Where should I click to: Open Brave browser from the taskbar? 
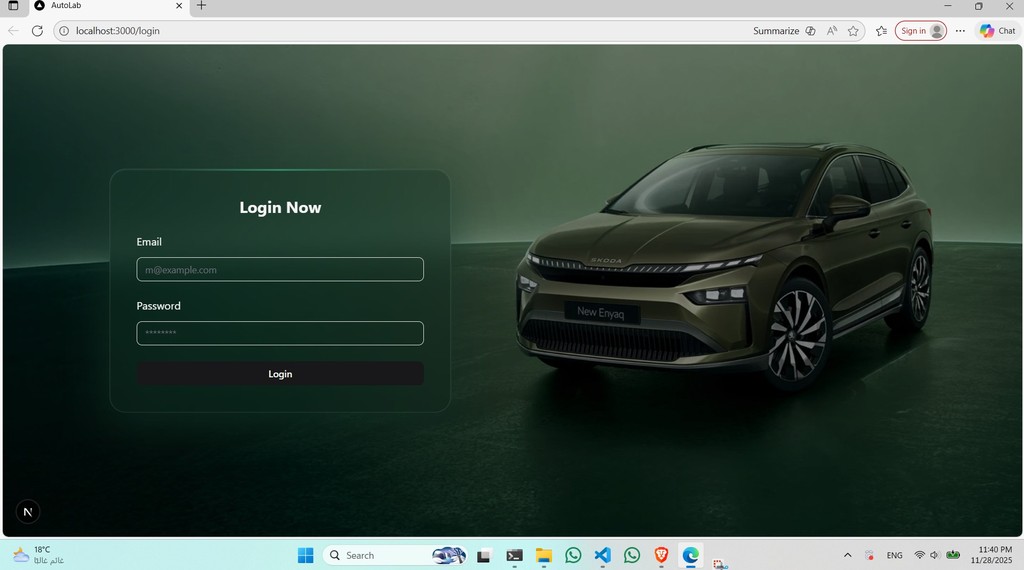point(661,556)
